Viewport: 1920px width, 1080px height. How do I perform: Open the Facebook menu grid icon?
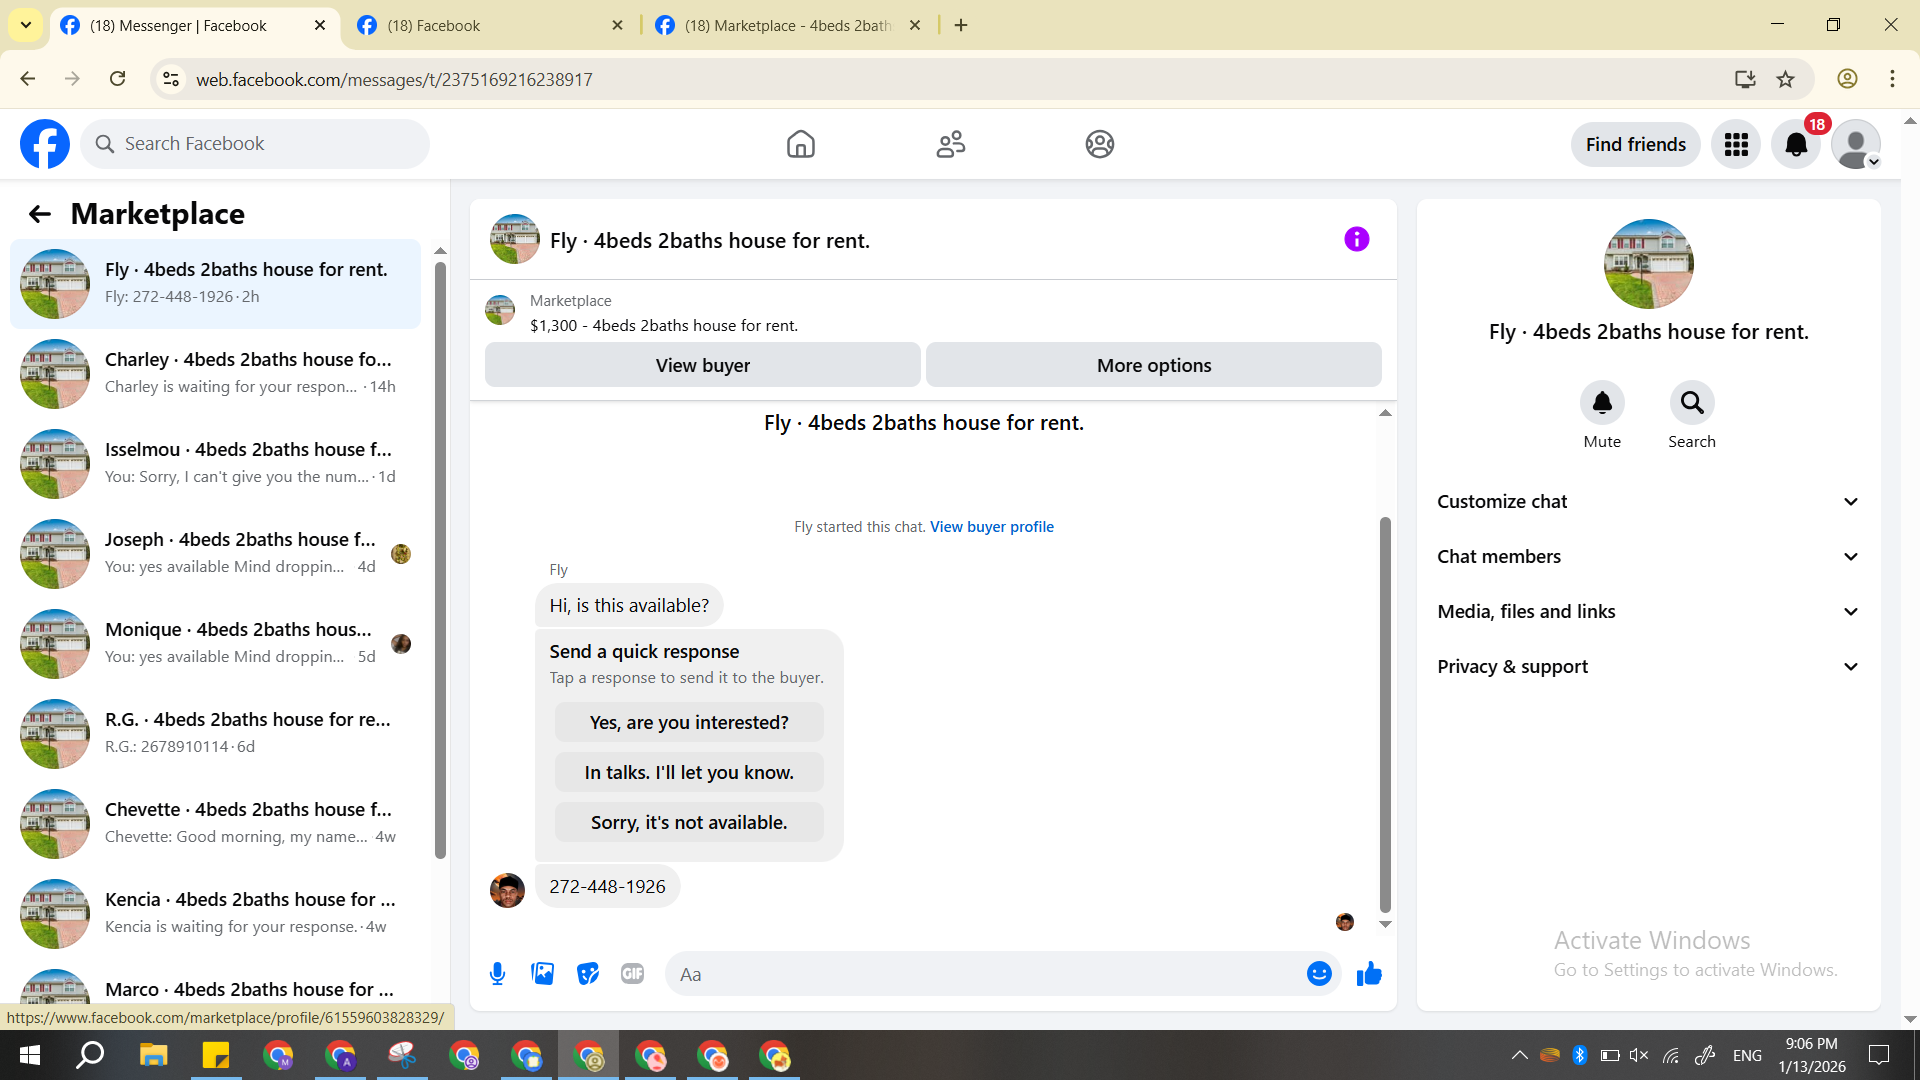point(1736,145)
